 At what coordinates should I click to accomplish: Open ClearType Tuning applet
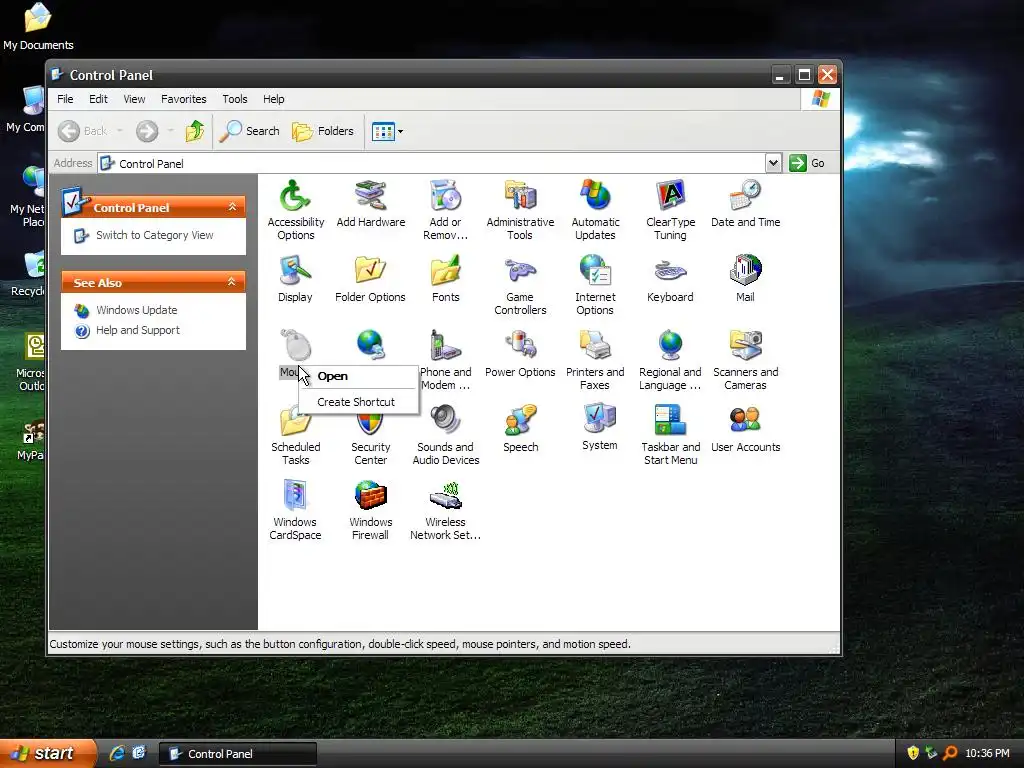point(670,210)
